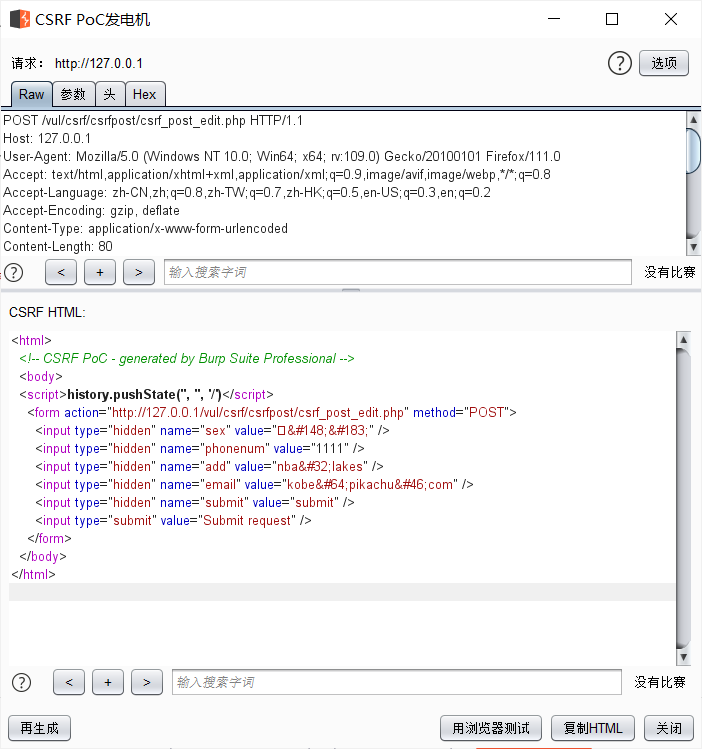This screenshot has height=749, width=702.
Task: Click the Accept-Language header line
Action: (246, 193)
